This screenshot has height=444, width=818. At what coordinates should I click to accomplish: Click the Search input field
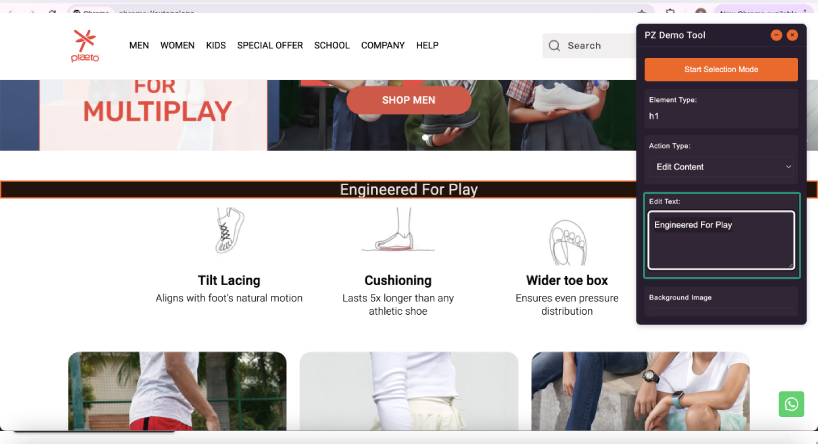coord(590,46)
